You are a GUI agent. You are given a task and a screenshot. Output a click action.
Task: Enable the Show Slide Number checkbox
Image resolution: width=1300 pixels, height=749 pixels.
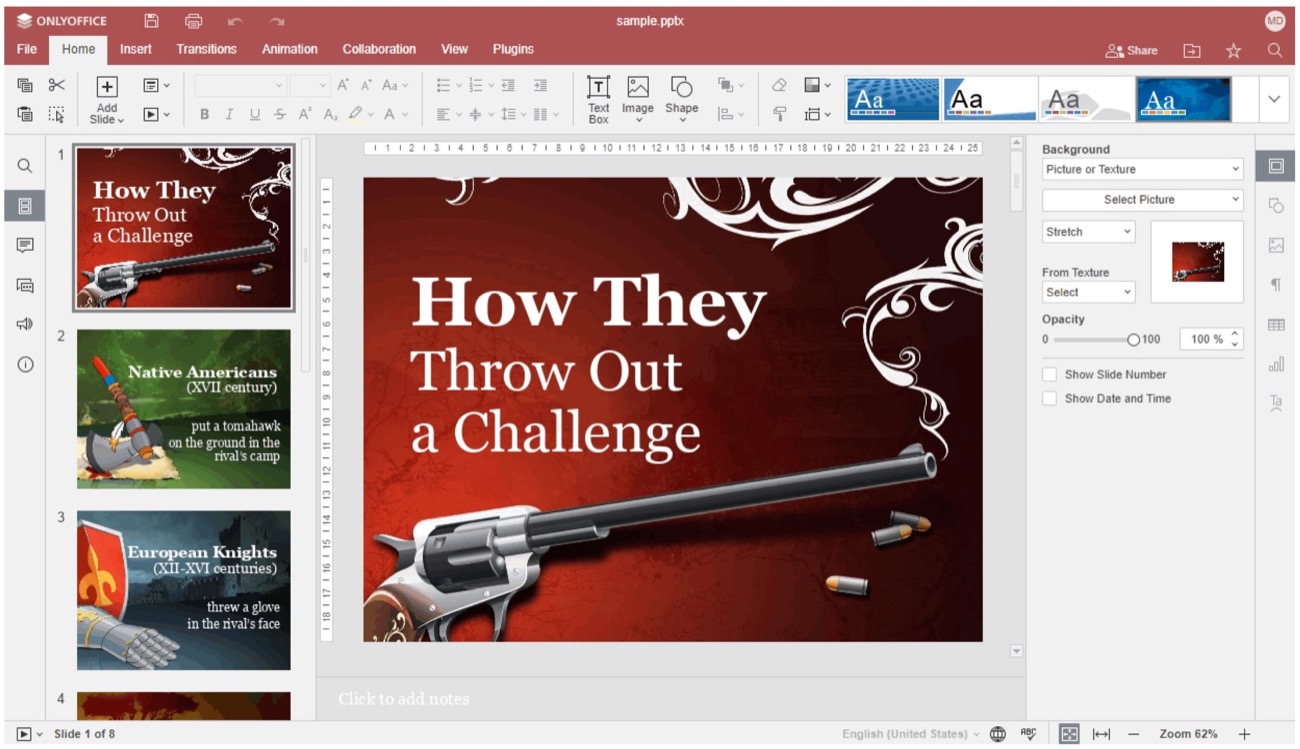1049,374
